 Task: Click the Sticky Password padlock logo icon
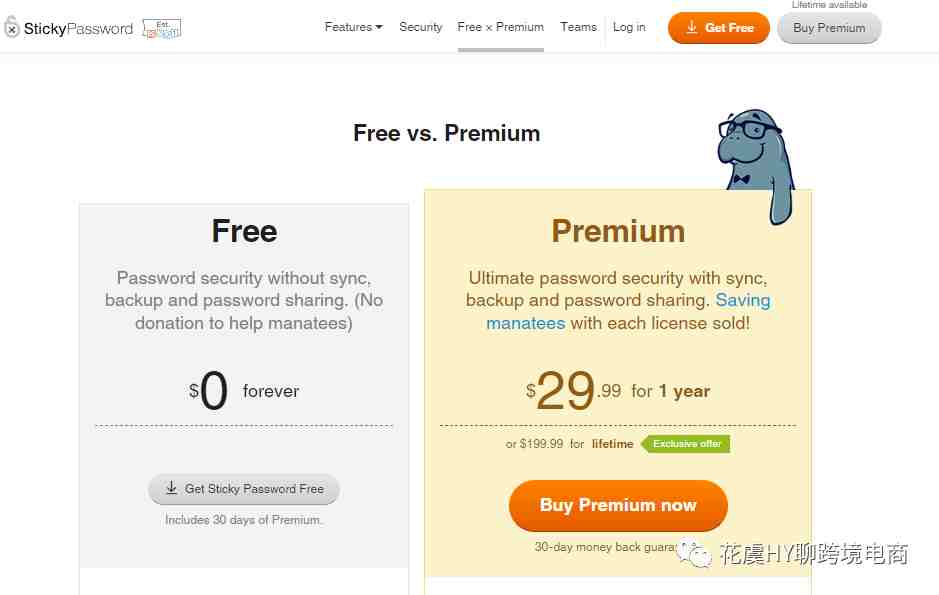tap(11, 28)
